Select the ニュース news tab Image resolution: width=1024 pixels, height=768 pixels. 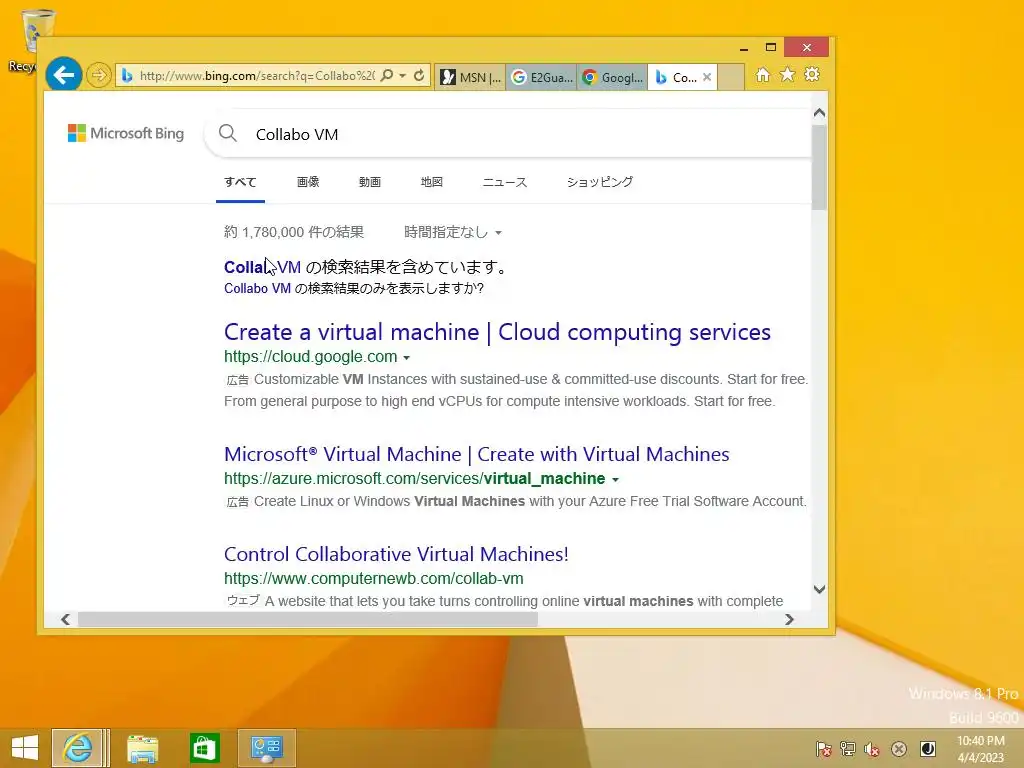point(505,182)
